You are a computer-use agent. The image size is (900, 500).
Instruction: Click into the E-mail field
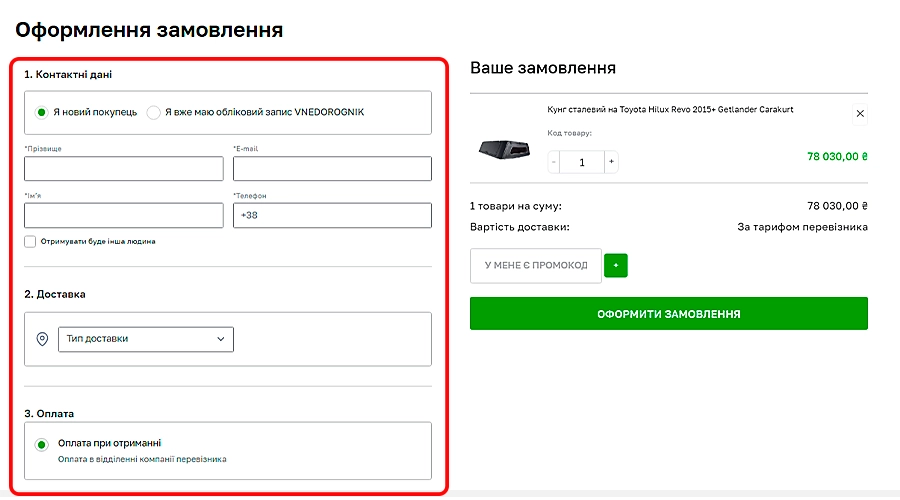332,168
